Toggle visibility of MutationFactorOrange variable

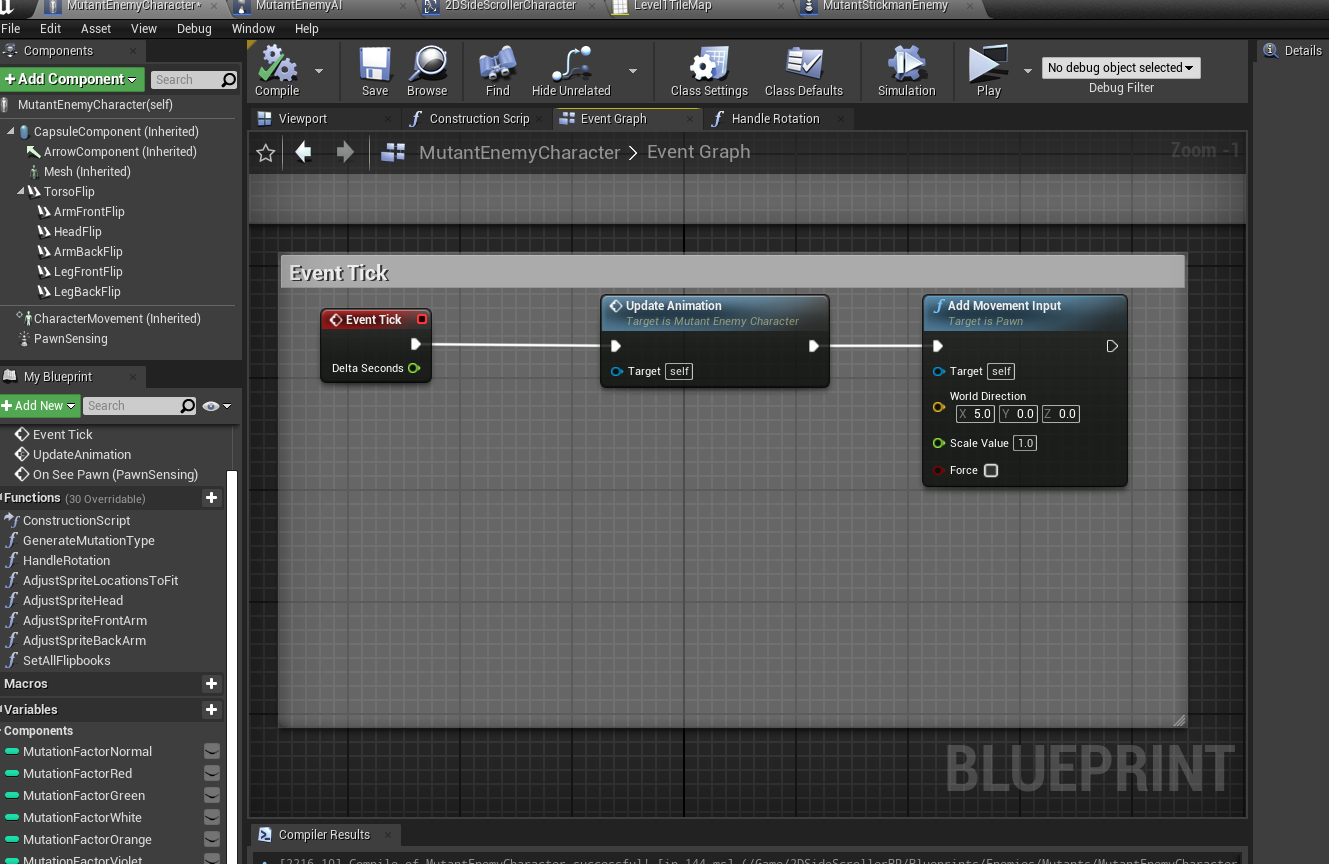pos(212,840)
